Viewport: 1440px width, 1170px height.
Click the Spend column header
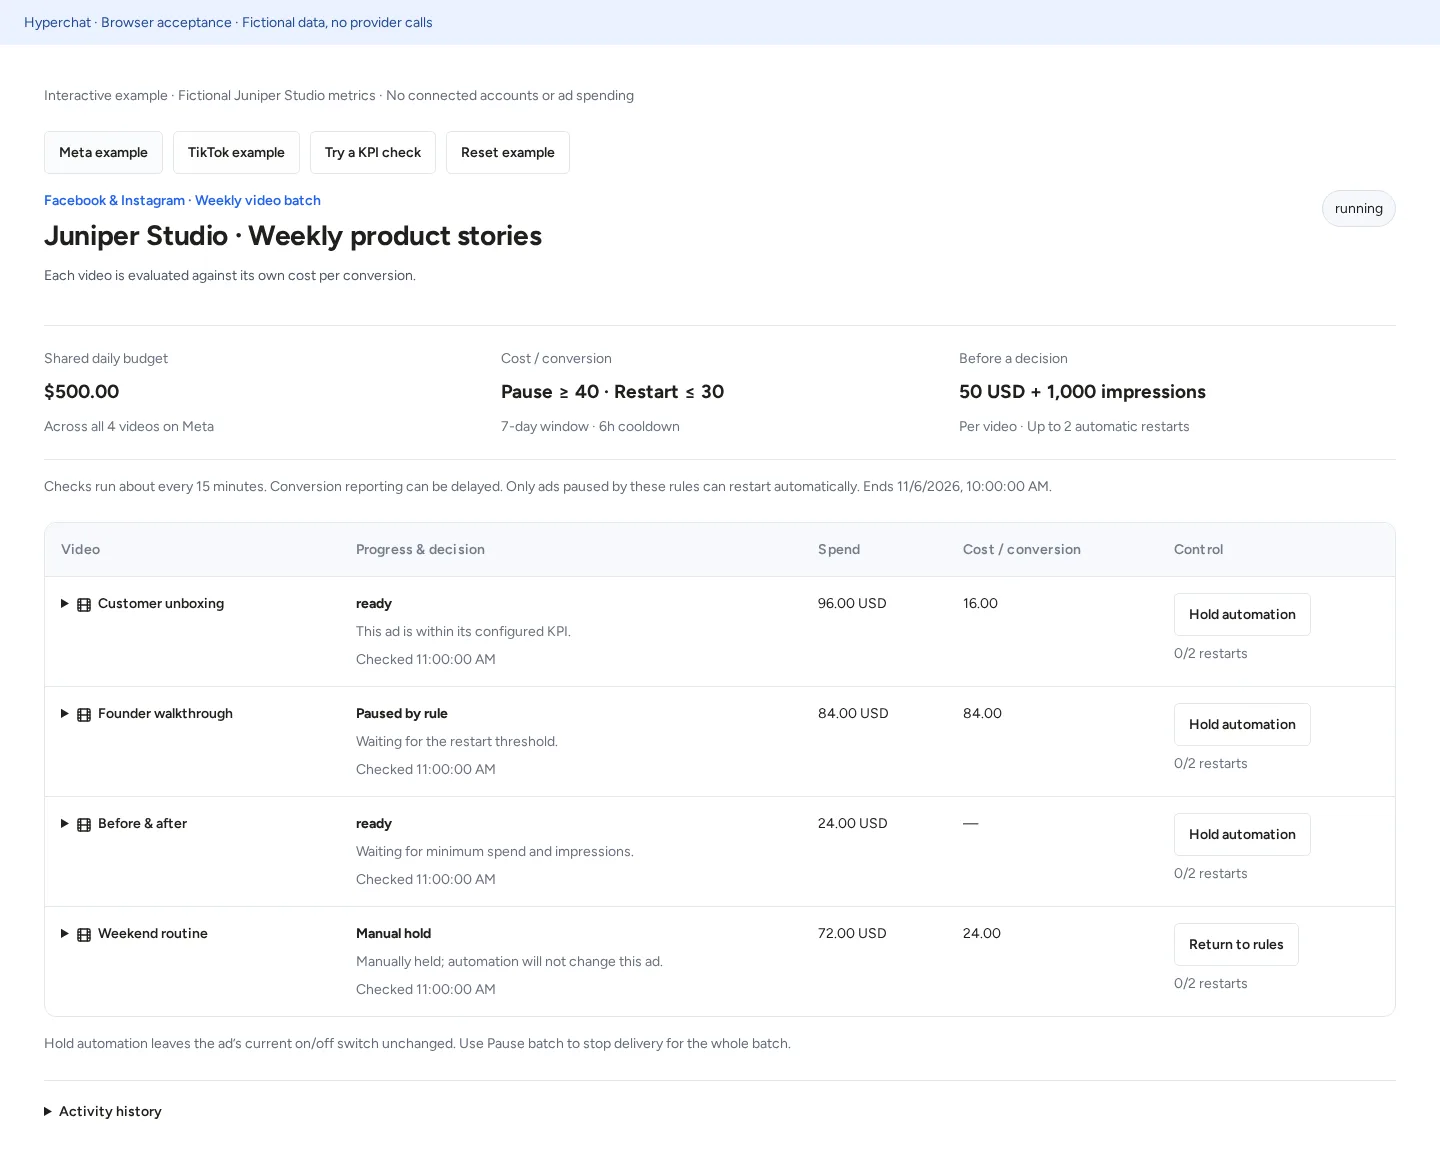839,549
